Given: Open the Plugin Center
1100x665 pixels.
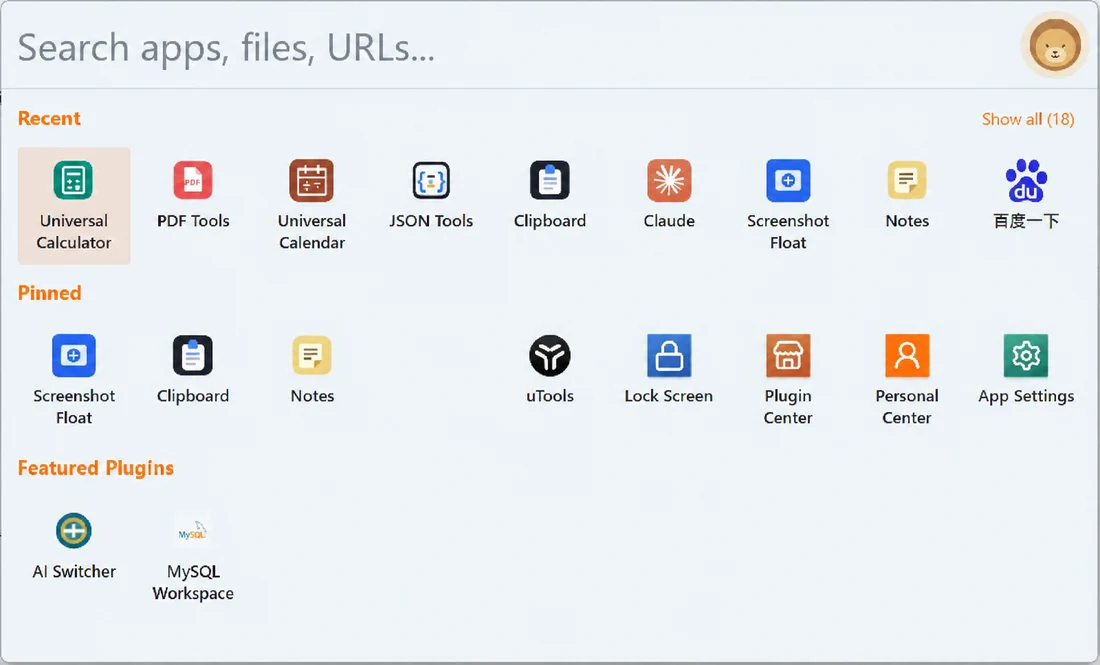Looking at the screenshot, I should 788,380.
